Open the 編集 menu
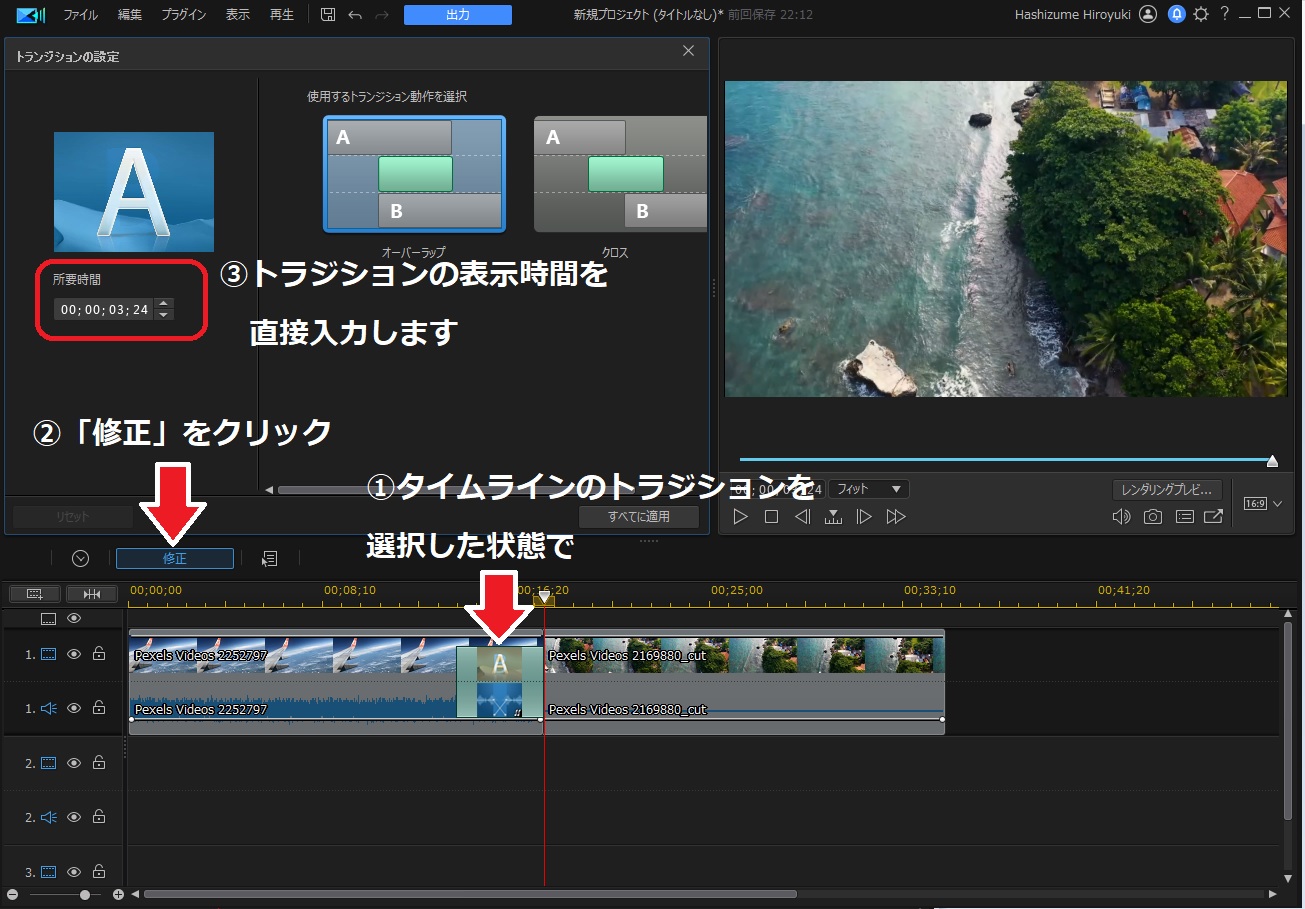The width and height of the screenshot is (1305, 909). (130, 15)
